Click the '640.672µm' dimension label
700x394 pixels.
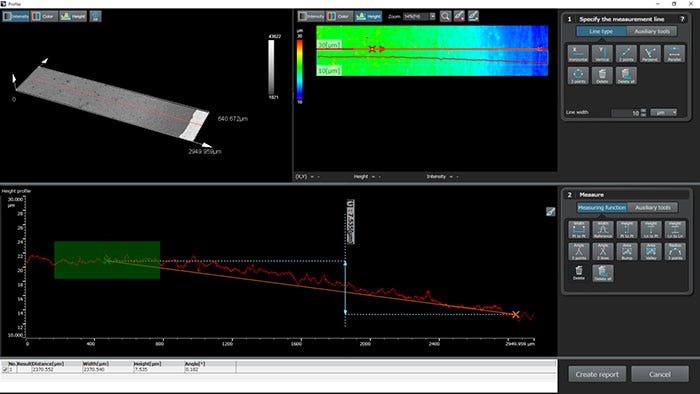pyautogui.click(x=233, y=119)
